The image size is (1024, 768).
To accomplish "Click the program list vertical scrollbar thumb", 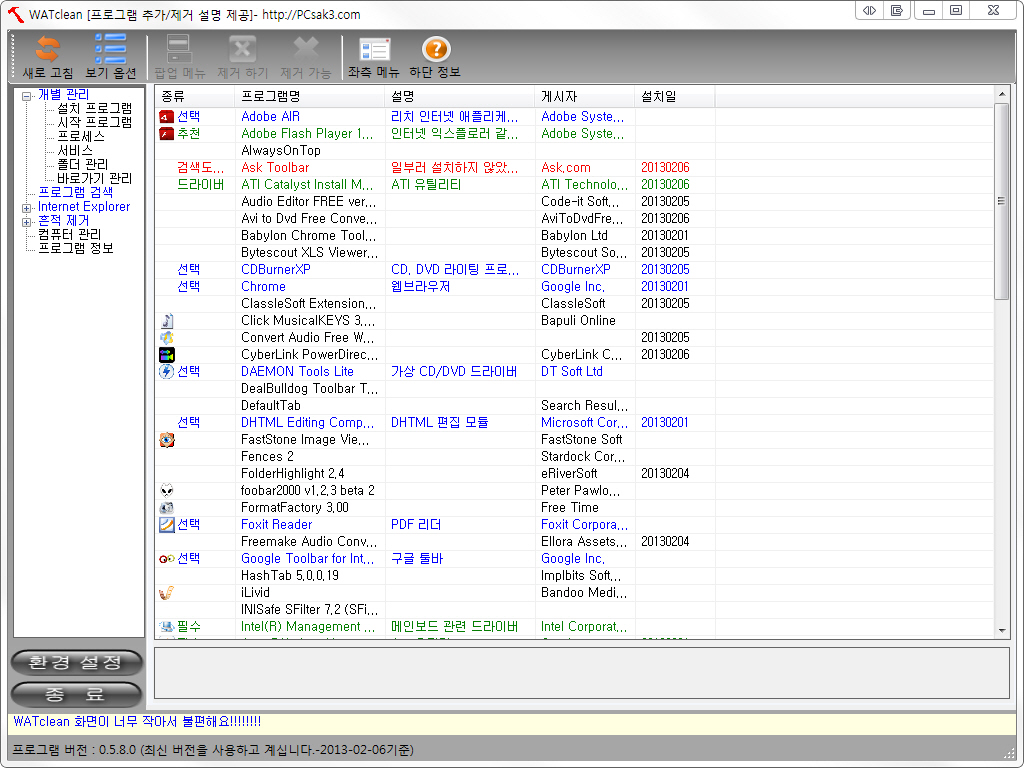I will pyautogui.click(x=1001, y=202).
